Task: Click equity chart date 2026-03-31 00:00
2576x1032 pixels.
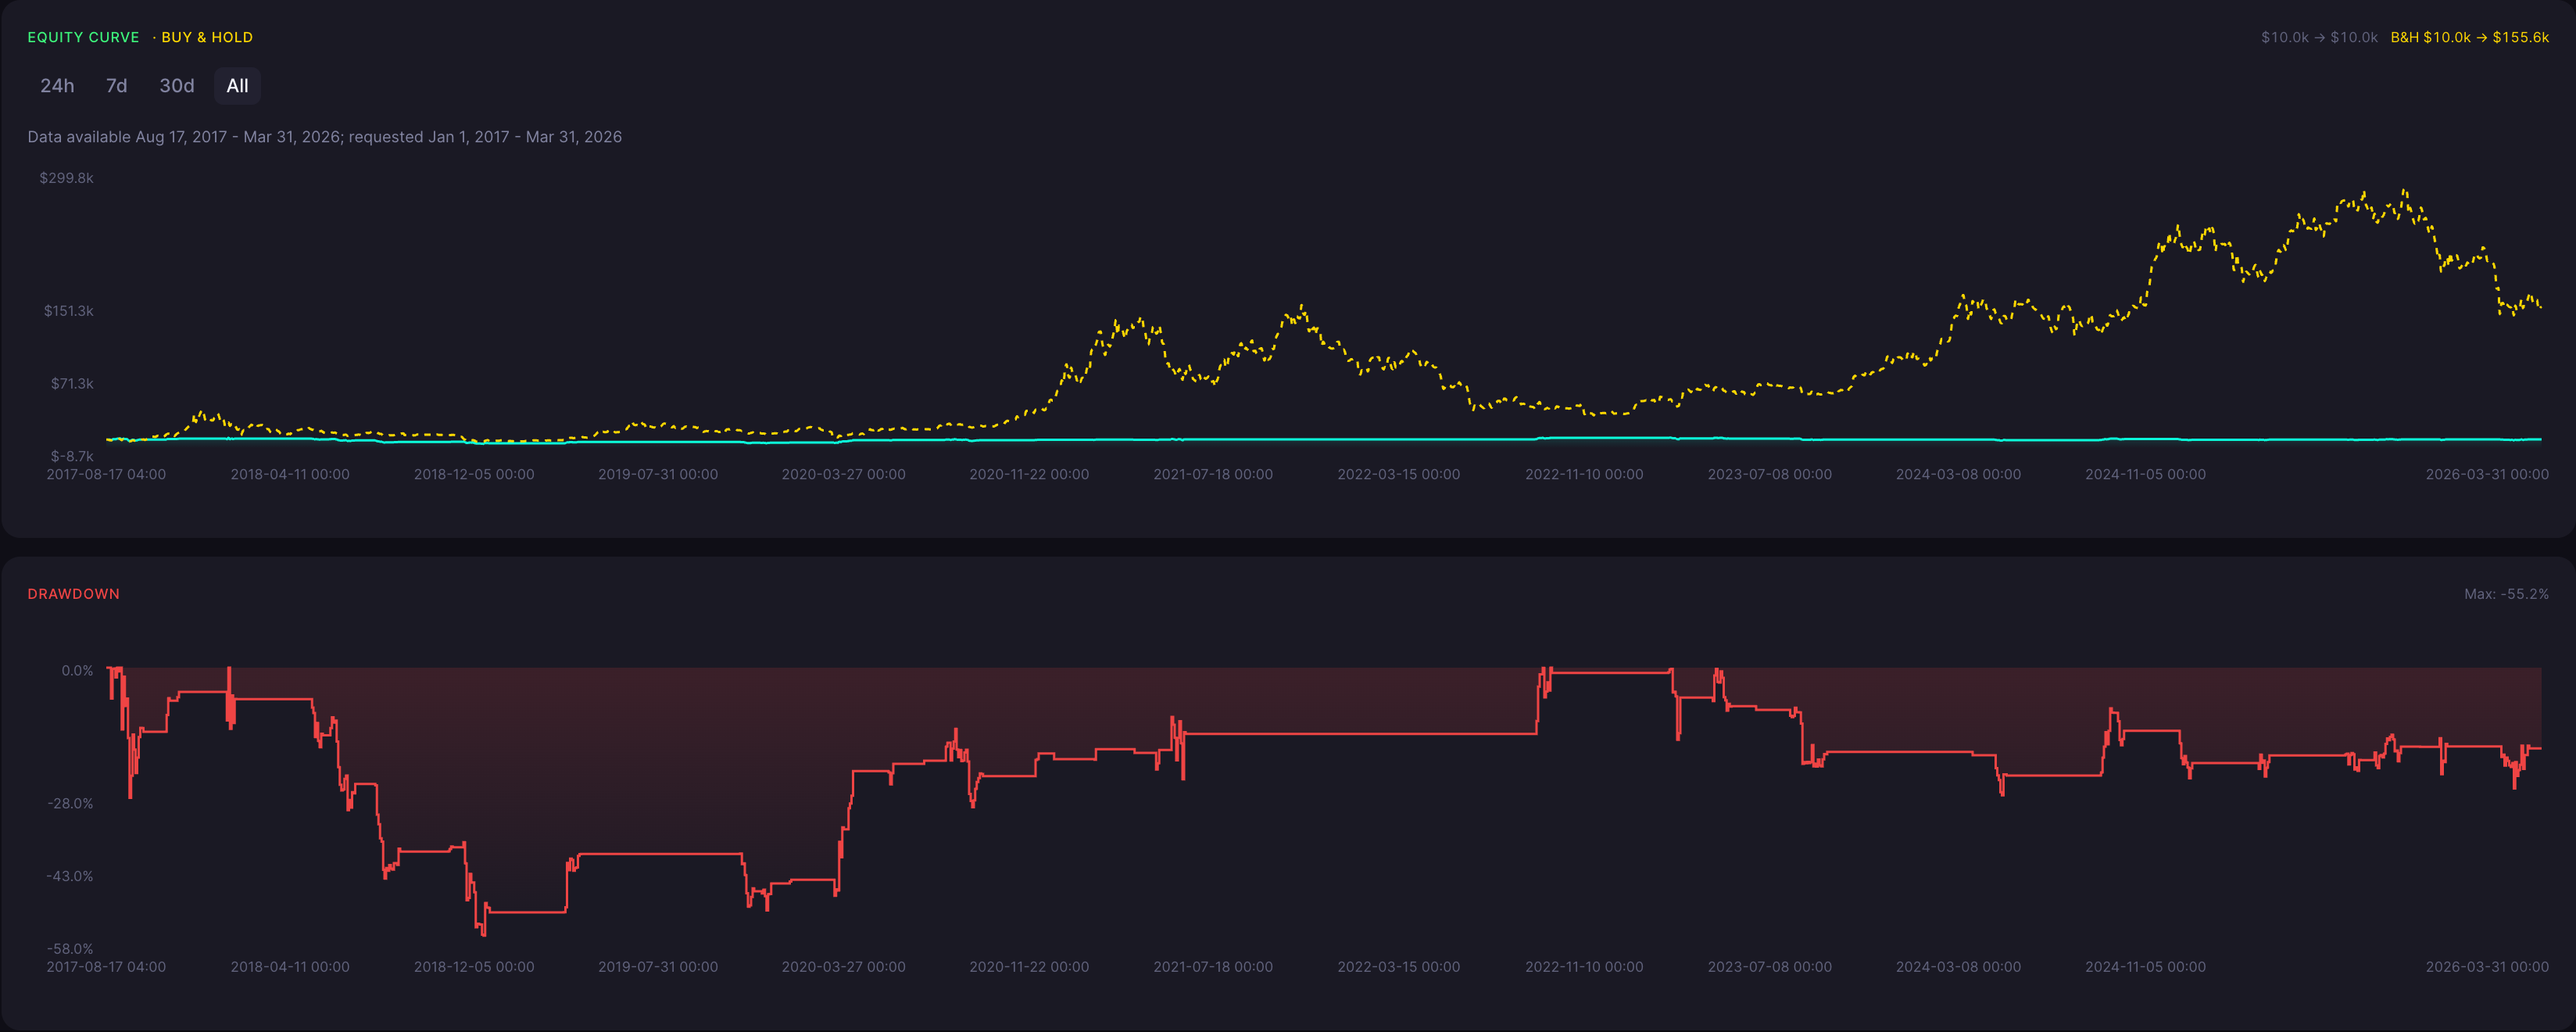Action: click(2487, 475)
